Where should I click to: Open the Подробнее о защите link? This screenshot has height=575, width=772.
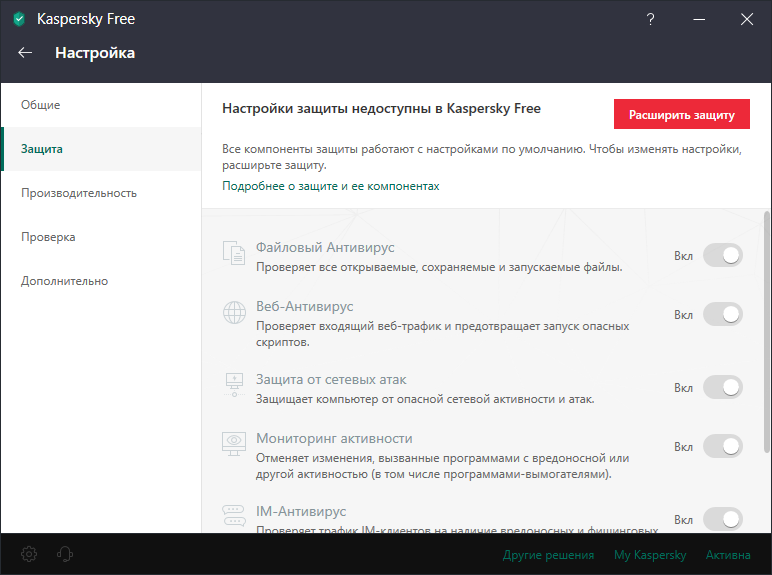[x=330, y=186]
